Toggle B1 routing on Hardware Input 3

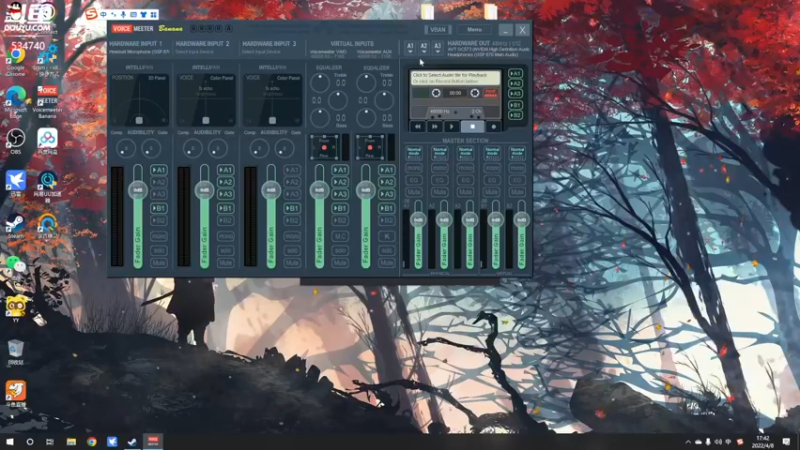tap(292, 208)
